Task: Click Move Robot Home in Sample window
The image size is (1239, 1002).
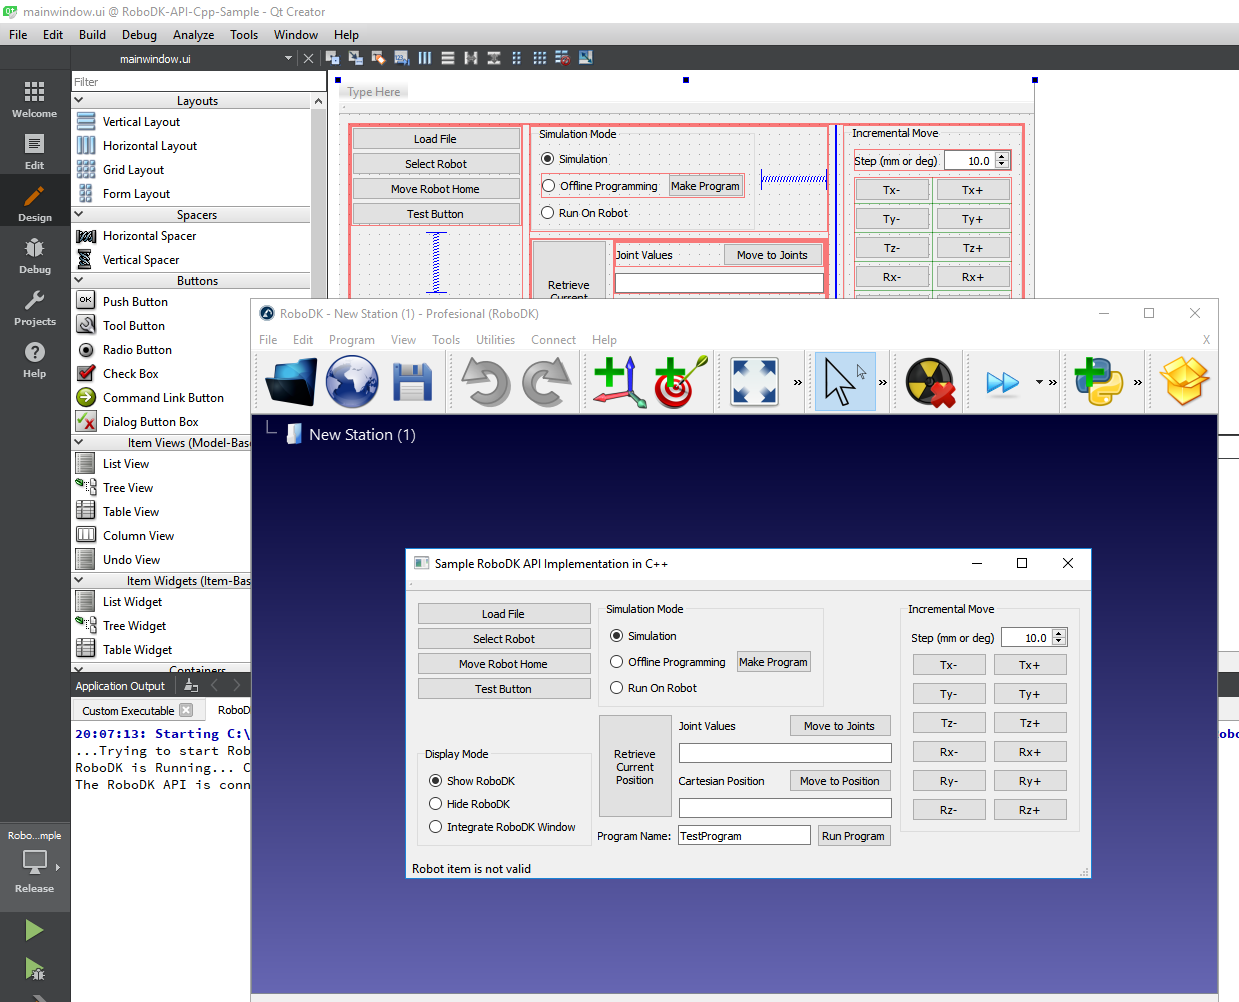Action: (504, 664)
